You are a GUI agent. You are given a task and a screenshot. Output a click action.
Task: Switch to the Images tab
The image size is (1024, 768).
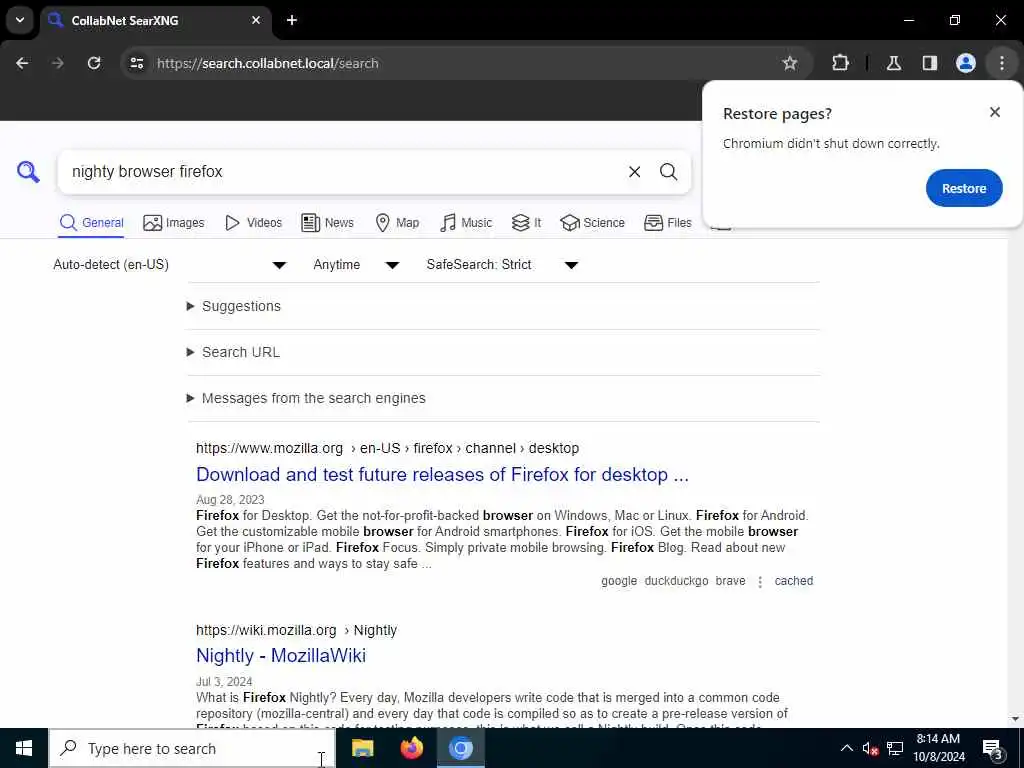click(174, 223)
